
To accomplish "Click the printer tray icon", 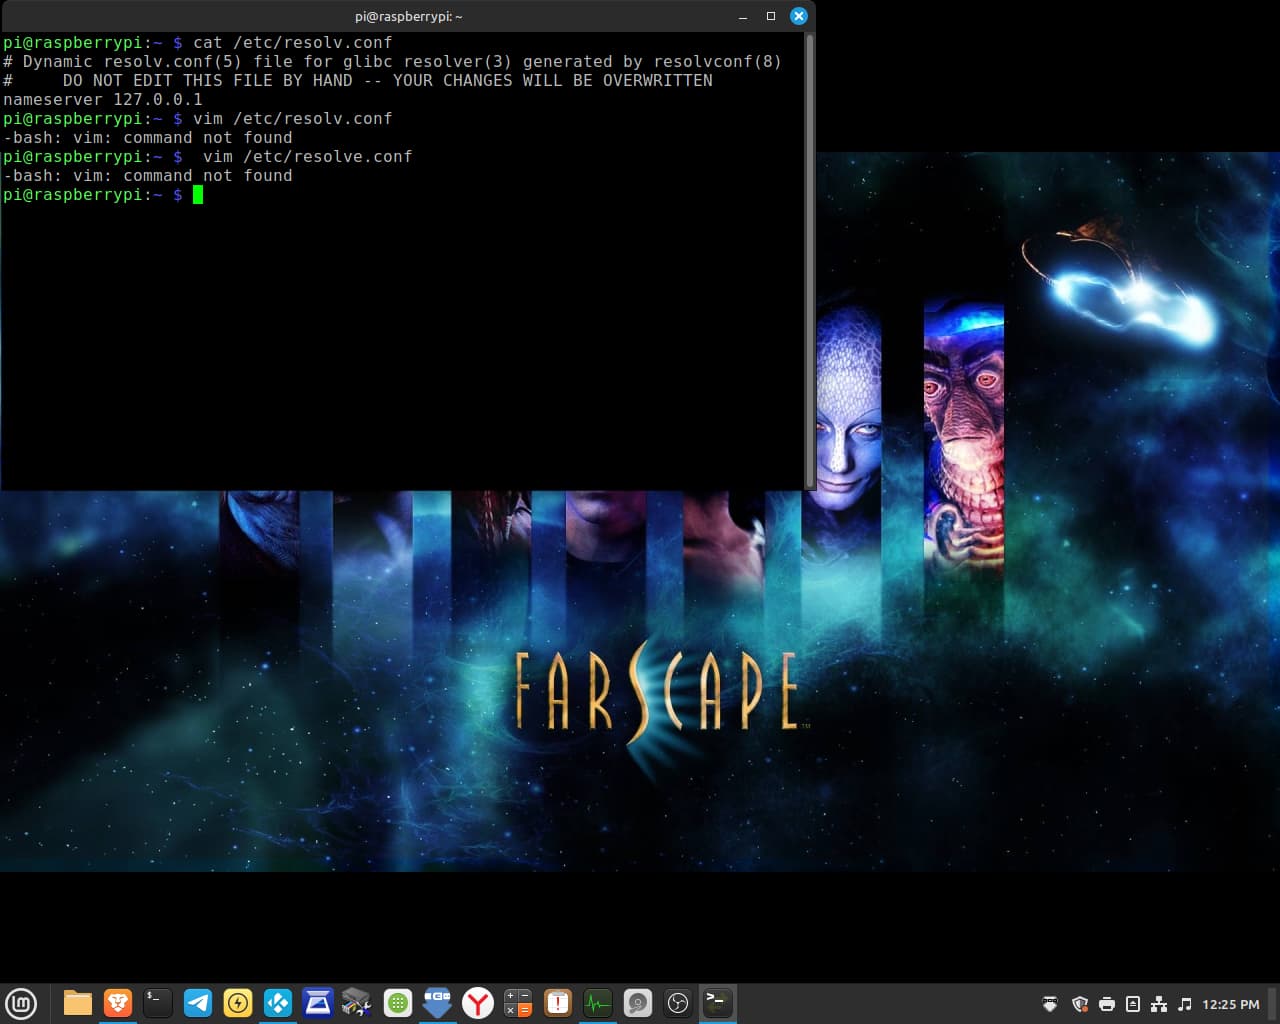I will pyautogui.click(x=1107, y=1004).
